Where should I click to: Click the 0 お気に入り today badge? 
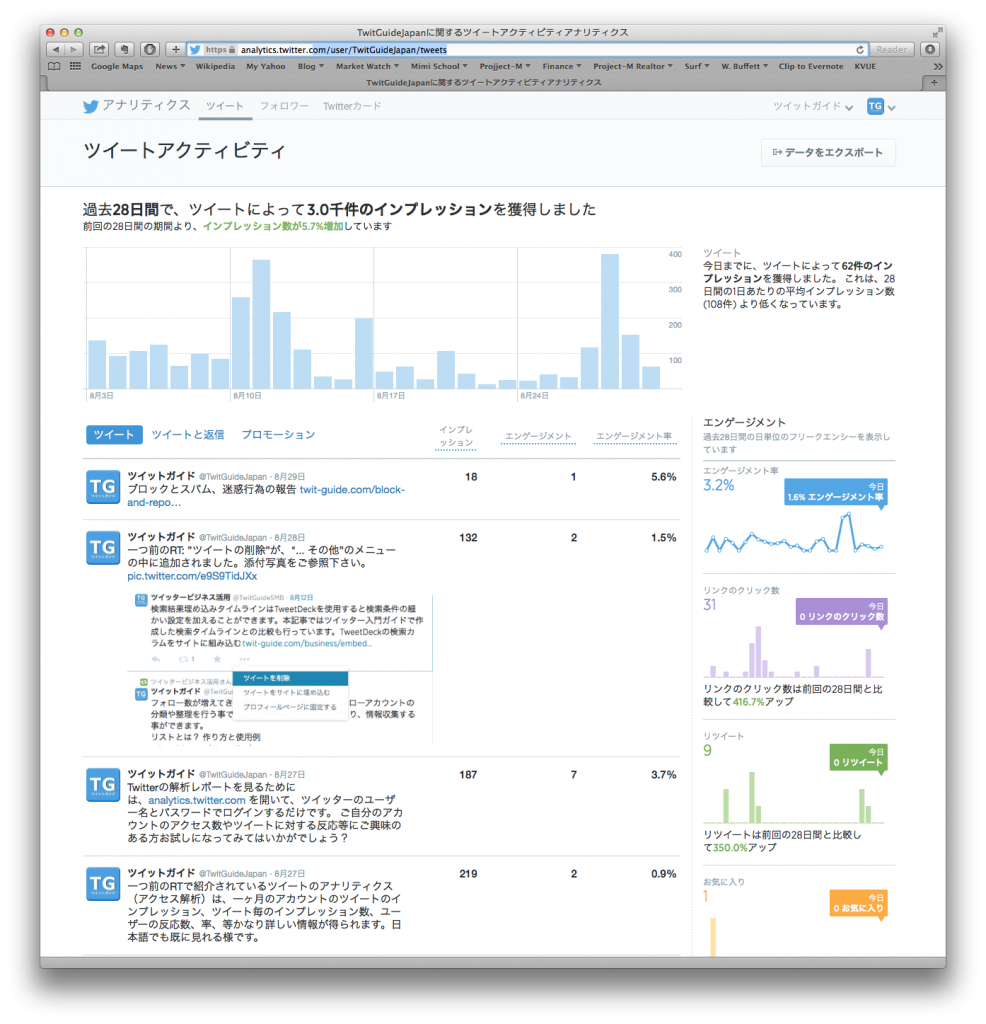pos(858,903)
